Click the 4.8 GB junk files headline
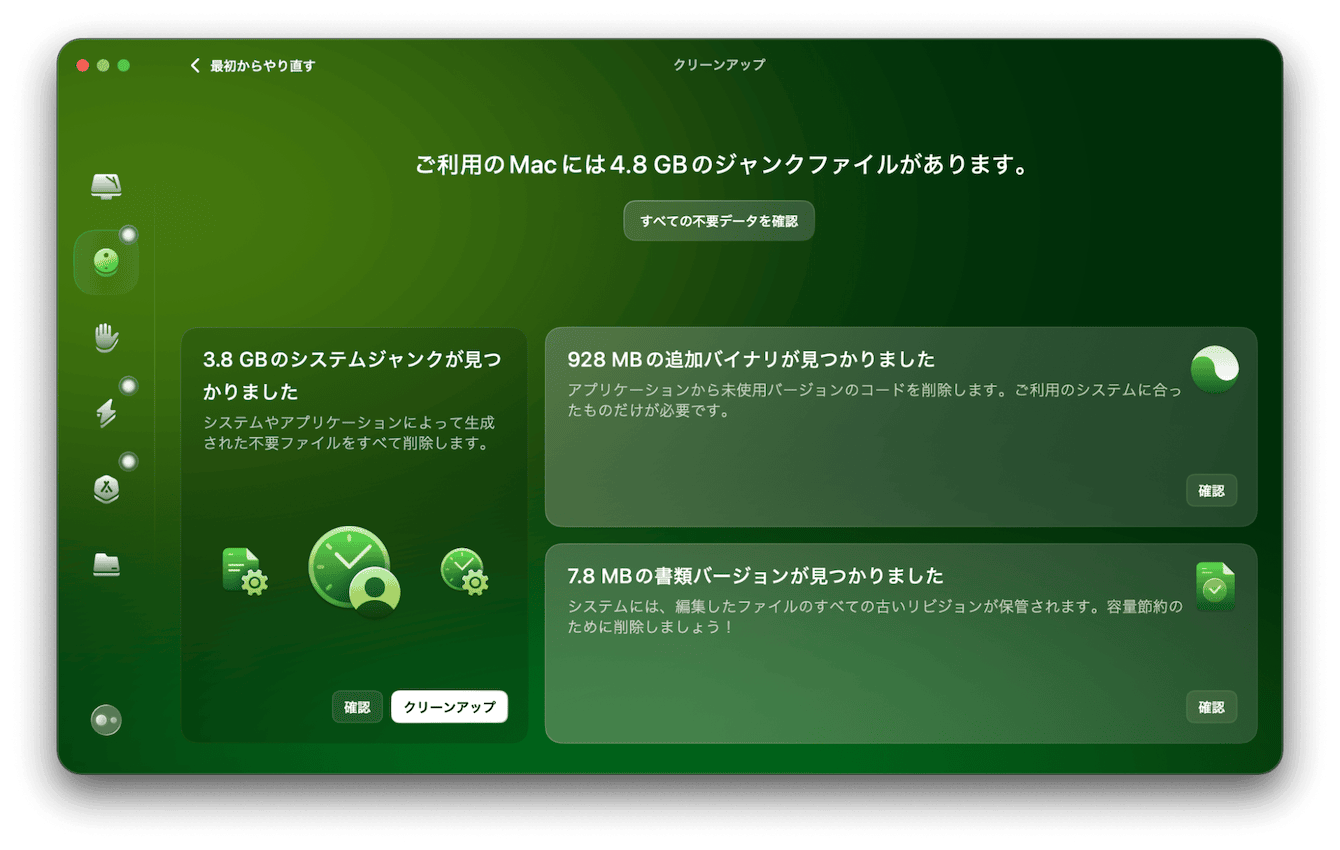This screenshot has height=850, width=1340. point(722,165)
